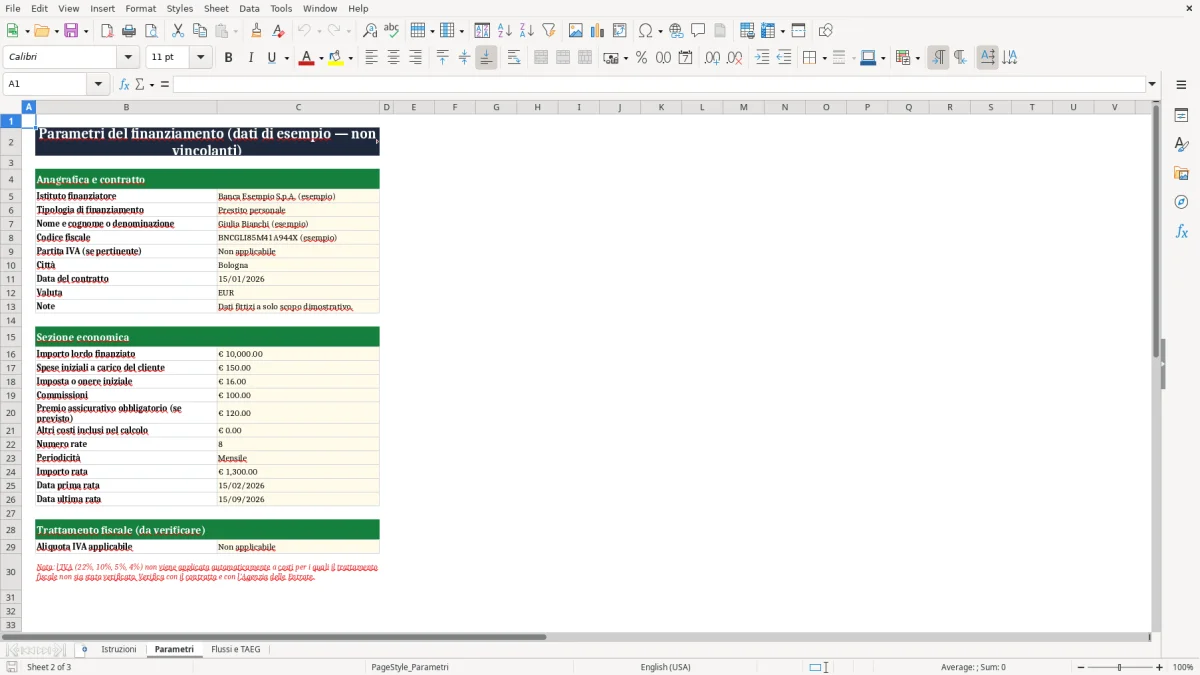Open the Name Box A1 dropdown
This screenshot has width=1200, height=675.
coord(99,84)
